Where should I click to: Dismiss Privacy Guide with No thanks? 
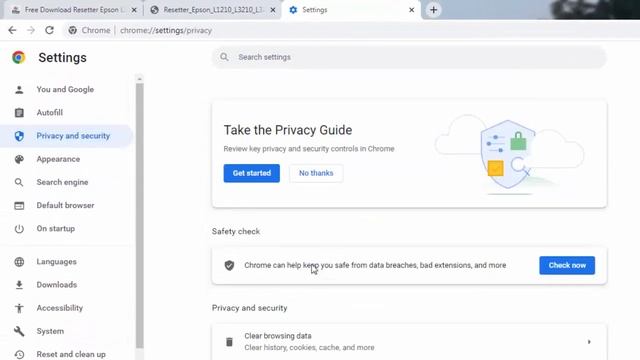(x=316, y=173)
